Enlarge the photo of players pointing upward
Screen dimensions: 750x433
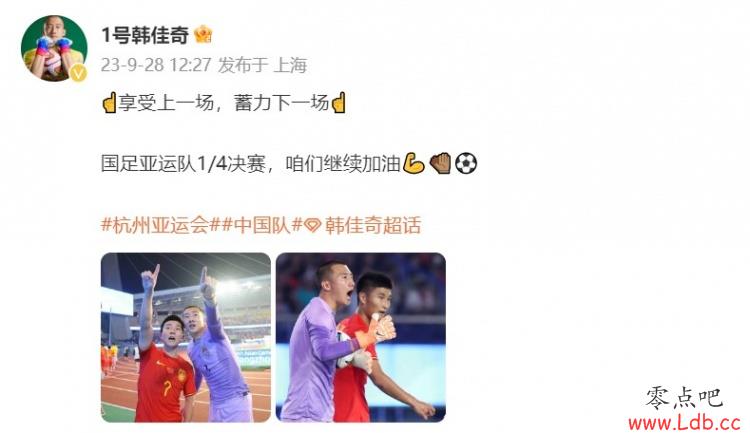click(x=186, y=337)
